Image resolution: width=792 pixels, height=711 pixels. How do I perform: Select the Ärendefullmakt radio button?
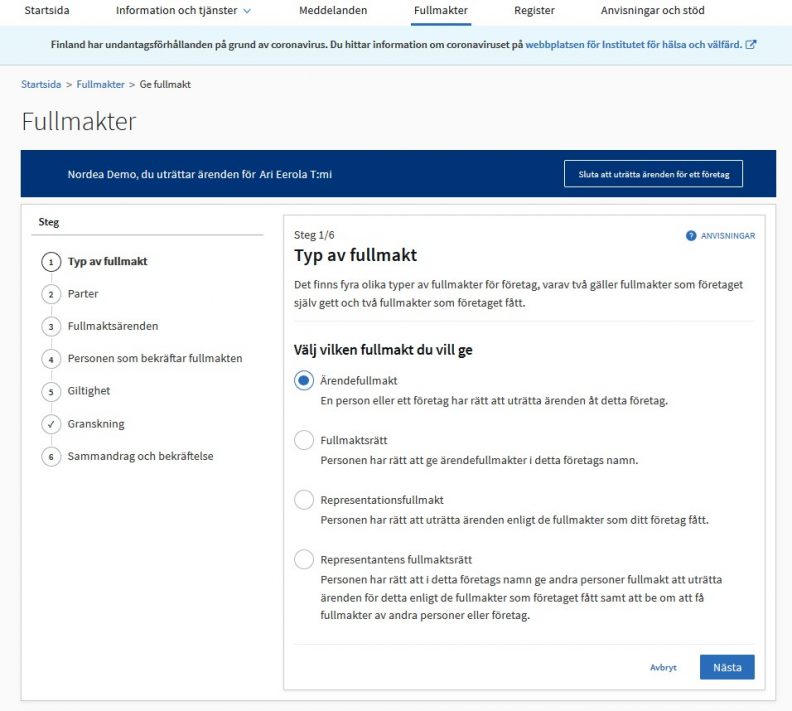[304, 380]
